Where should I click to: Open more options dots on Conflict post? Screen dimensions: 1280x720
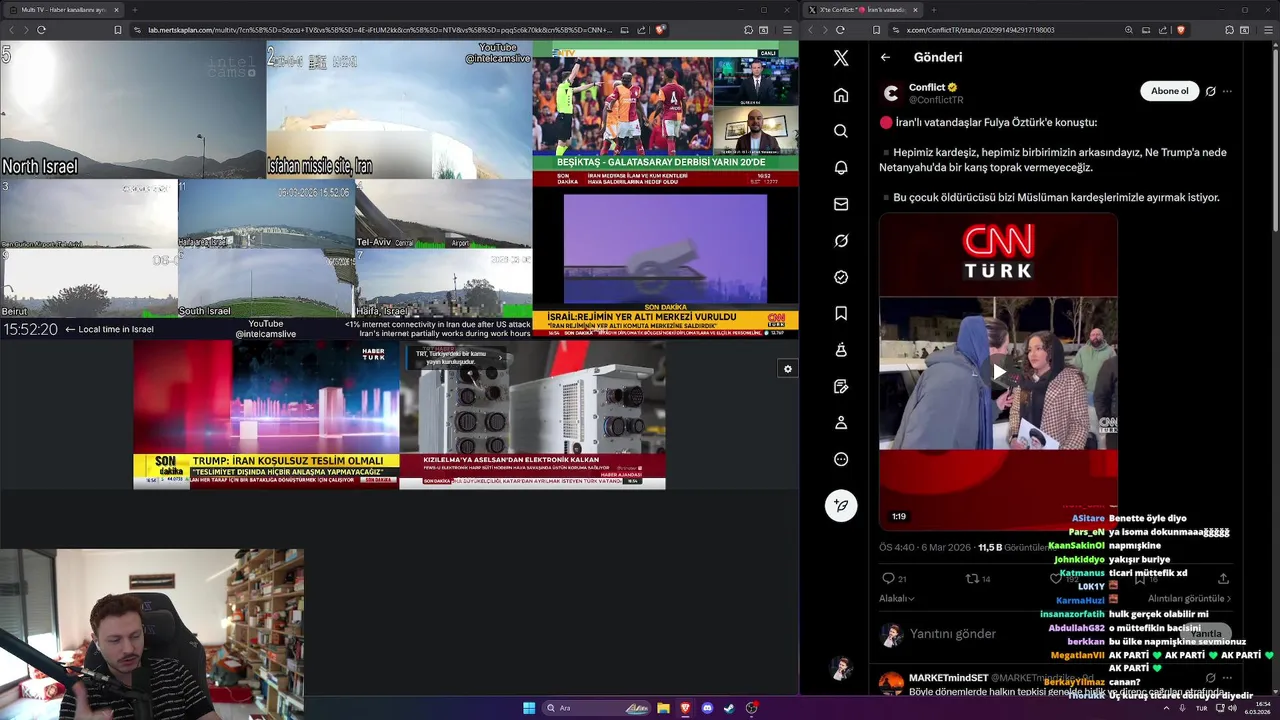click(x=1227, y=91)
